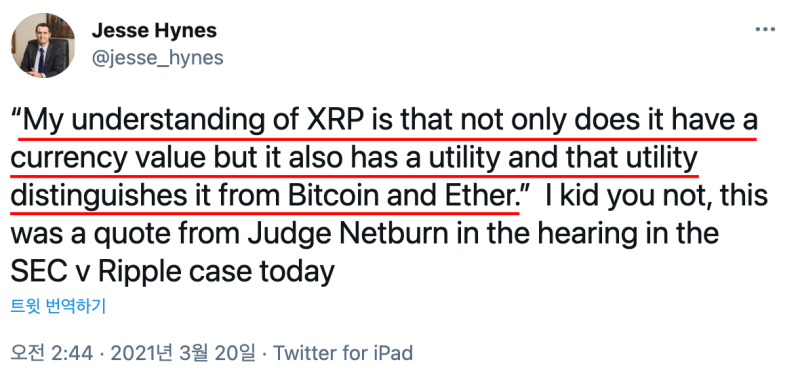This screenshot has height=375, width=800.
Task: Open the tweet's more options ellipsis menu
Action: 764,30
